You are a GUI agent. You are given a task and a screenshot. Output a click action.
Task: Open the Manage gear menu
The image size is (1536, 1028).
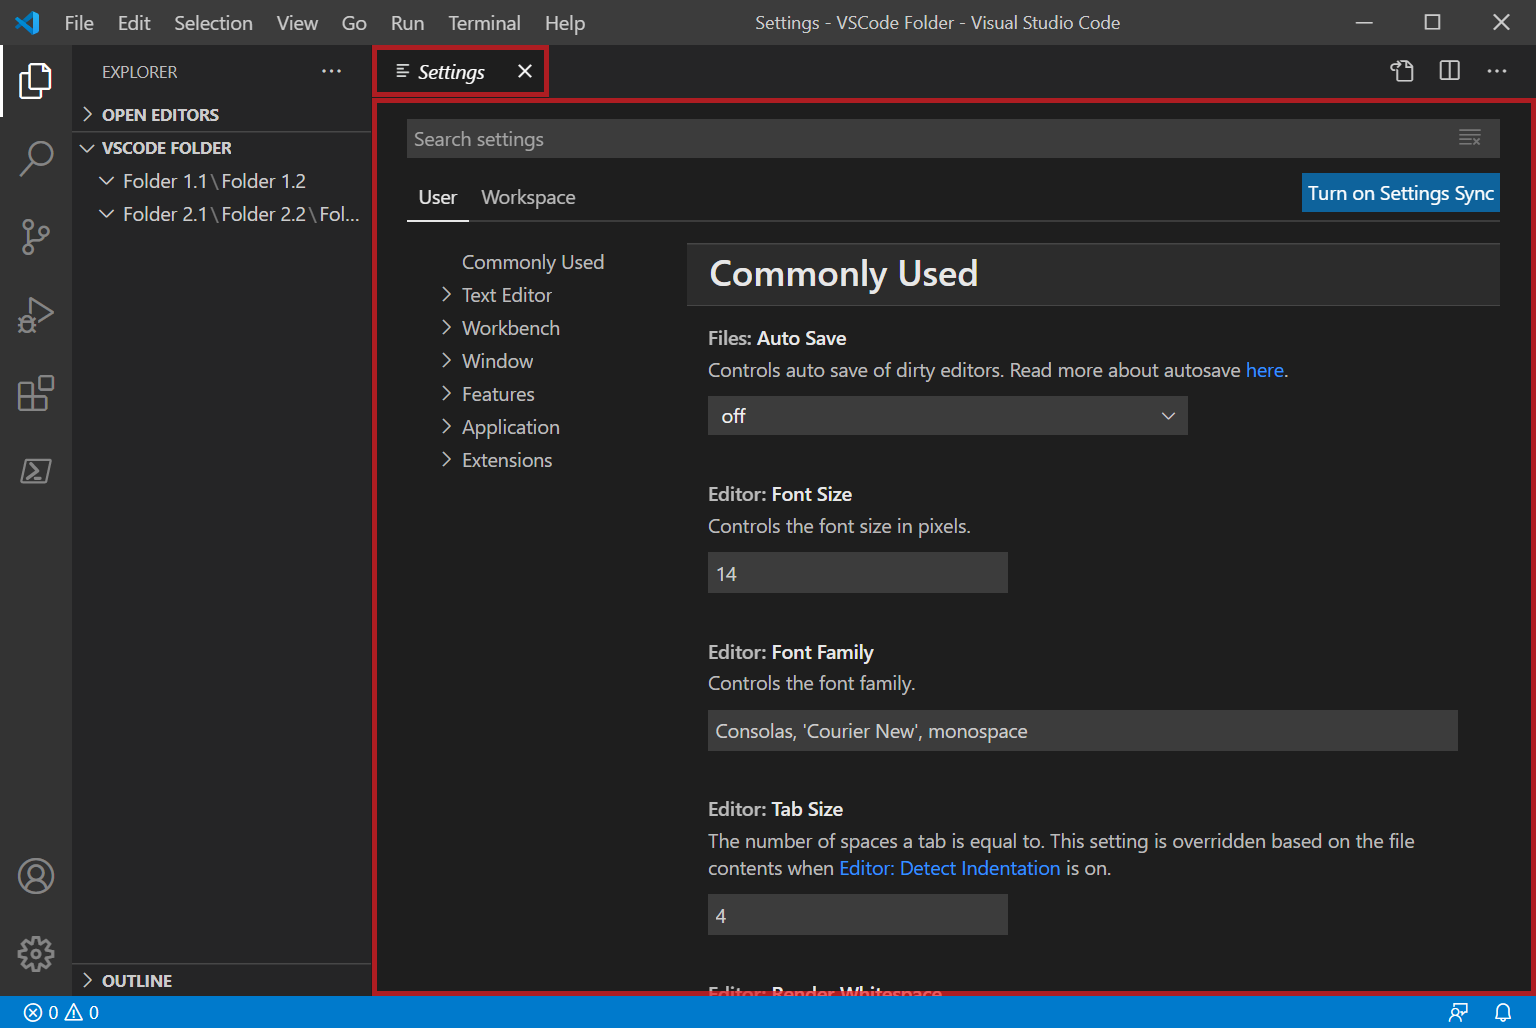point(37,954)
